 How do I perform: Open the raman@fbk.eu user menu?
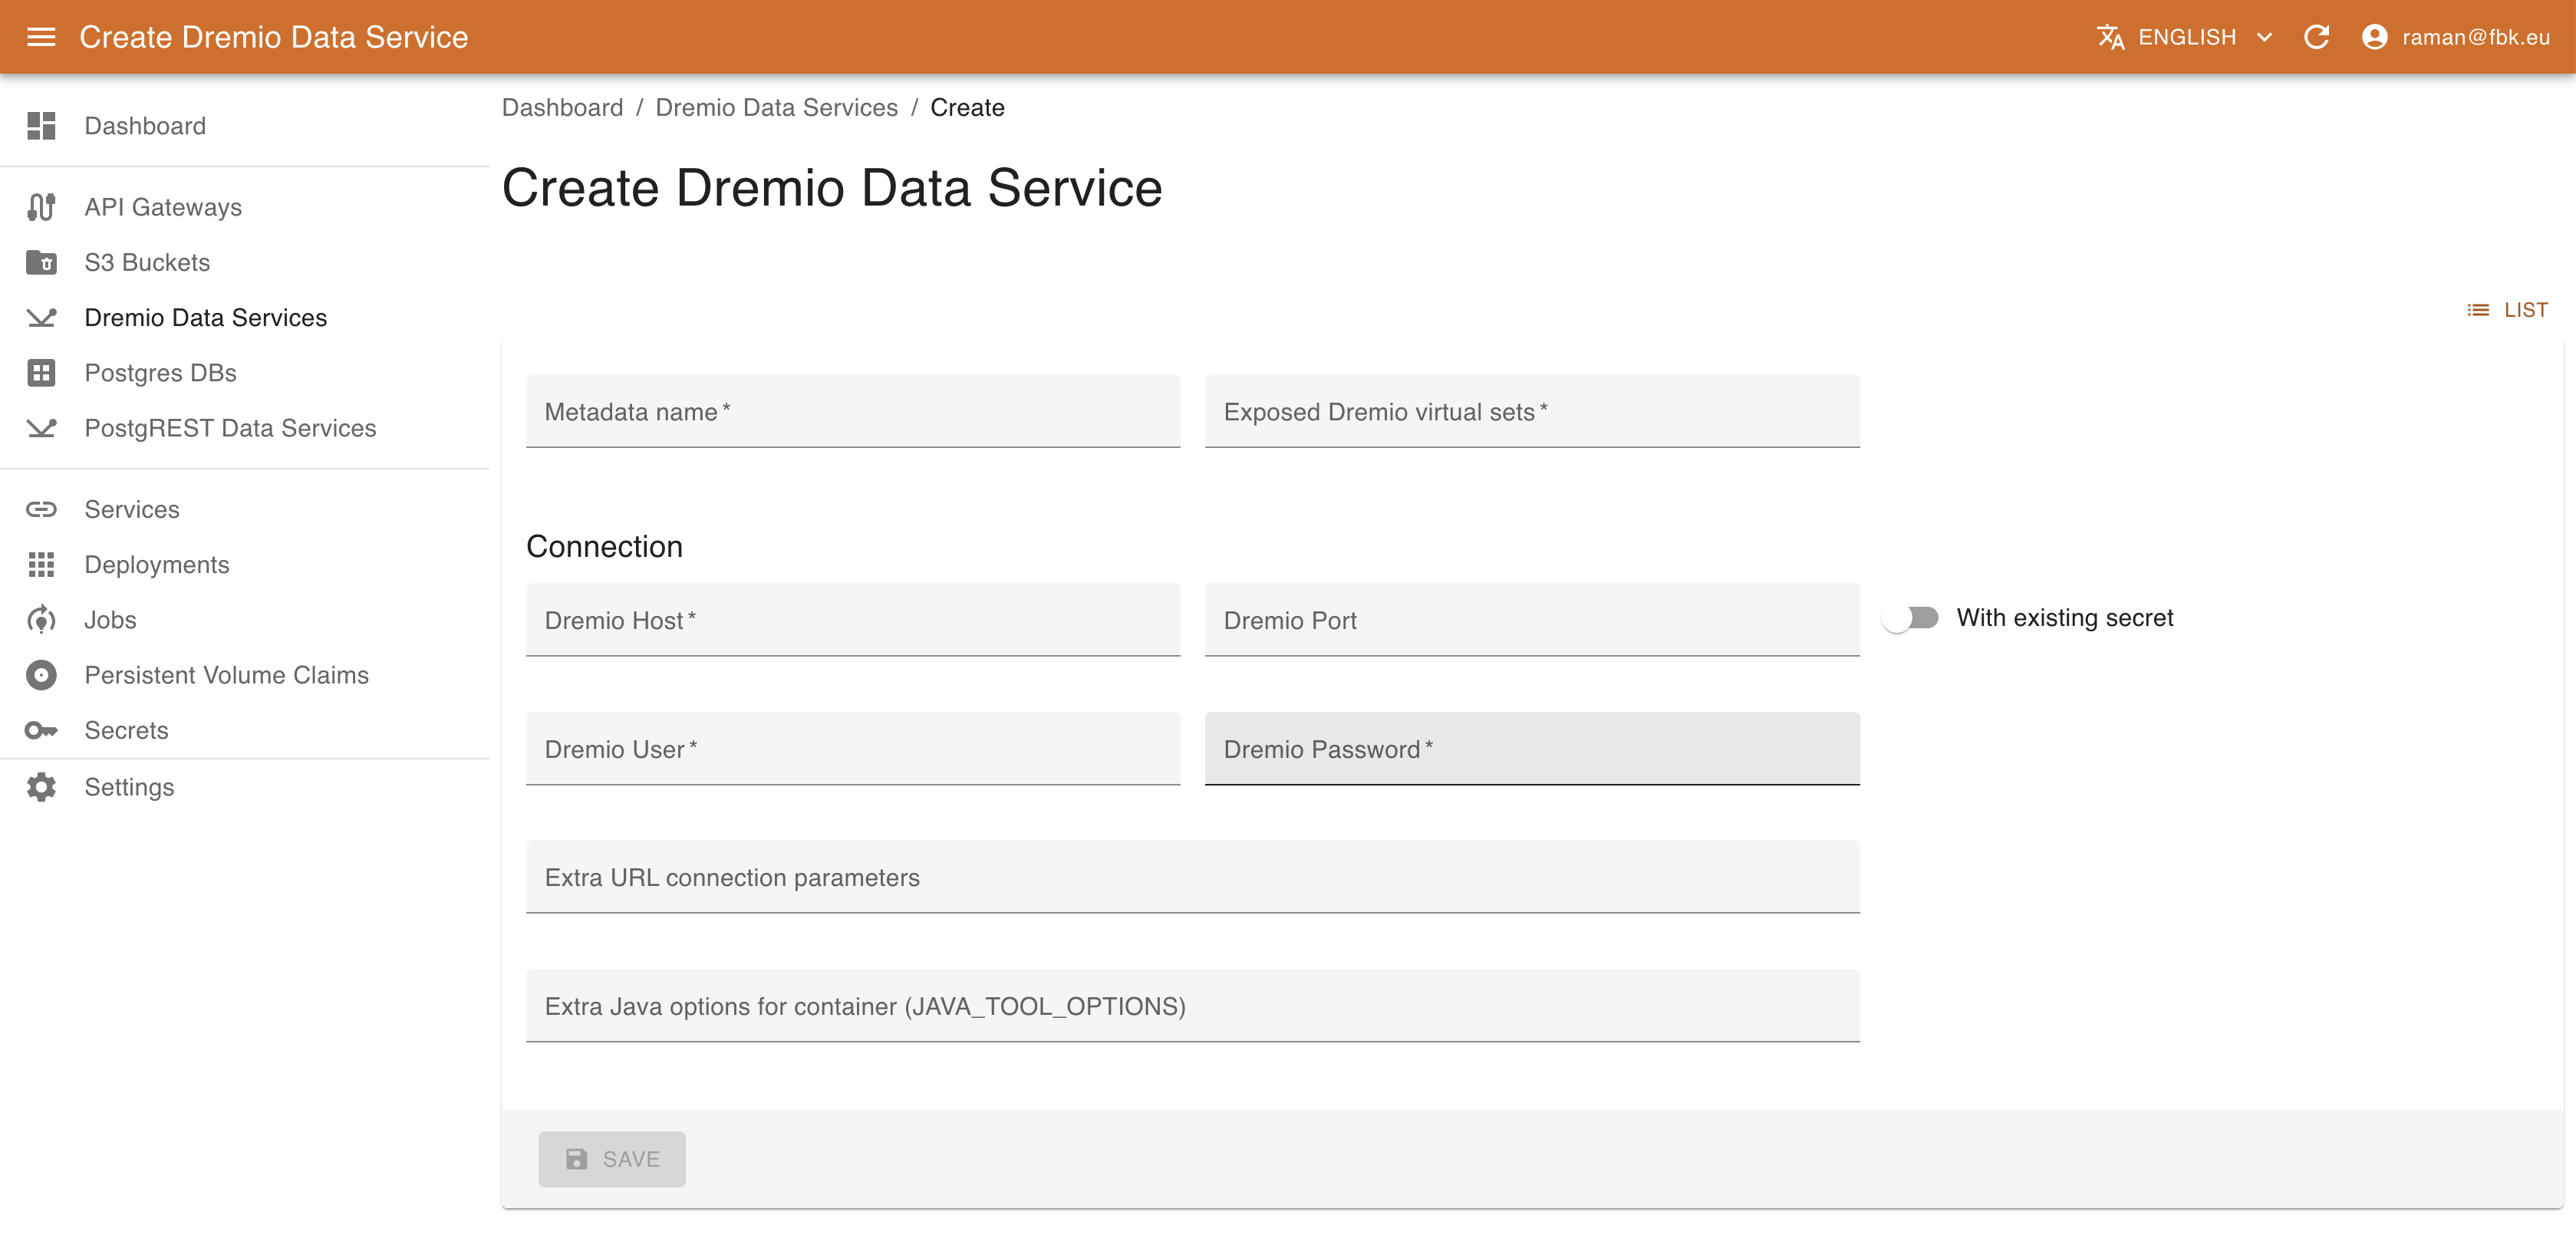(x=2455, y=37)
